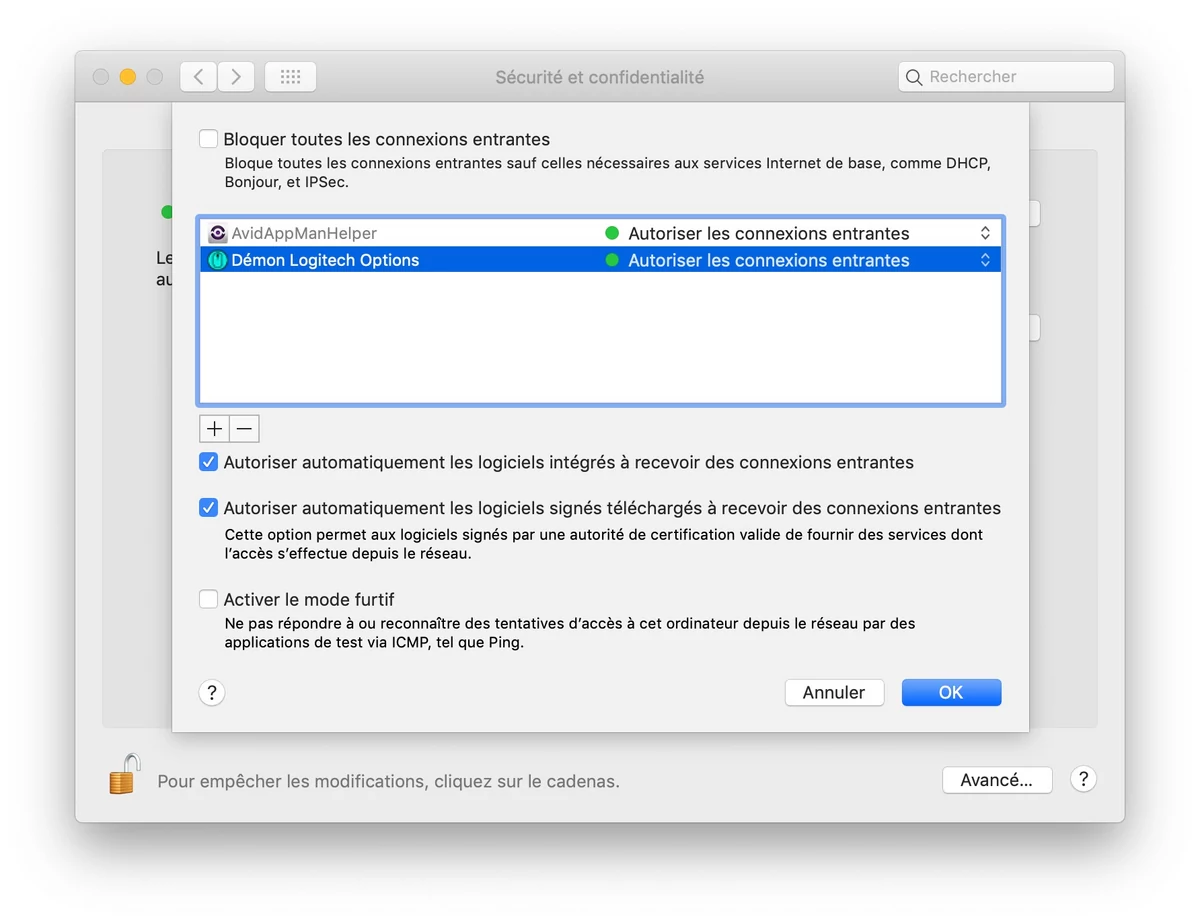The width and height of the screenshot is (1200, 922).
Task: Click the padlock to prevent changes
Action: tap(125, 775)
